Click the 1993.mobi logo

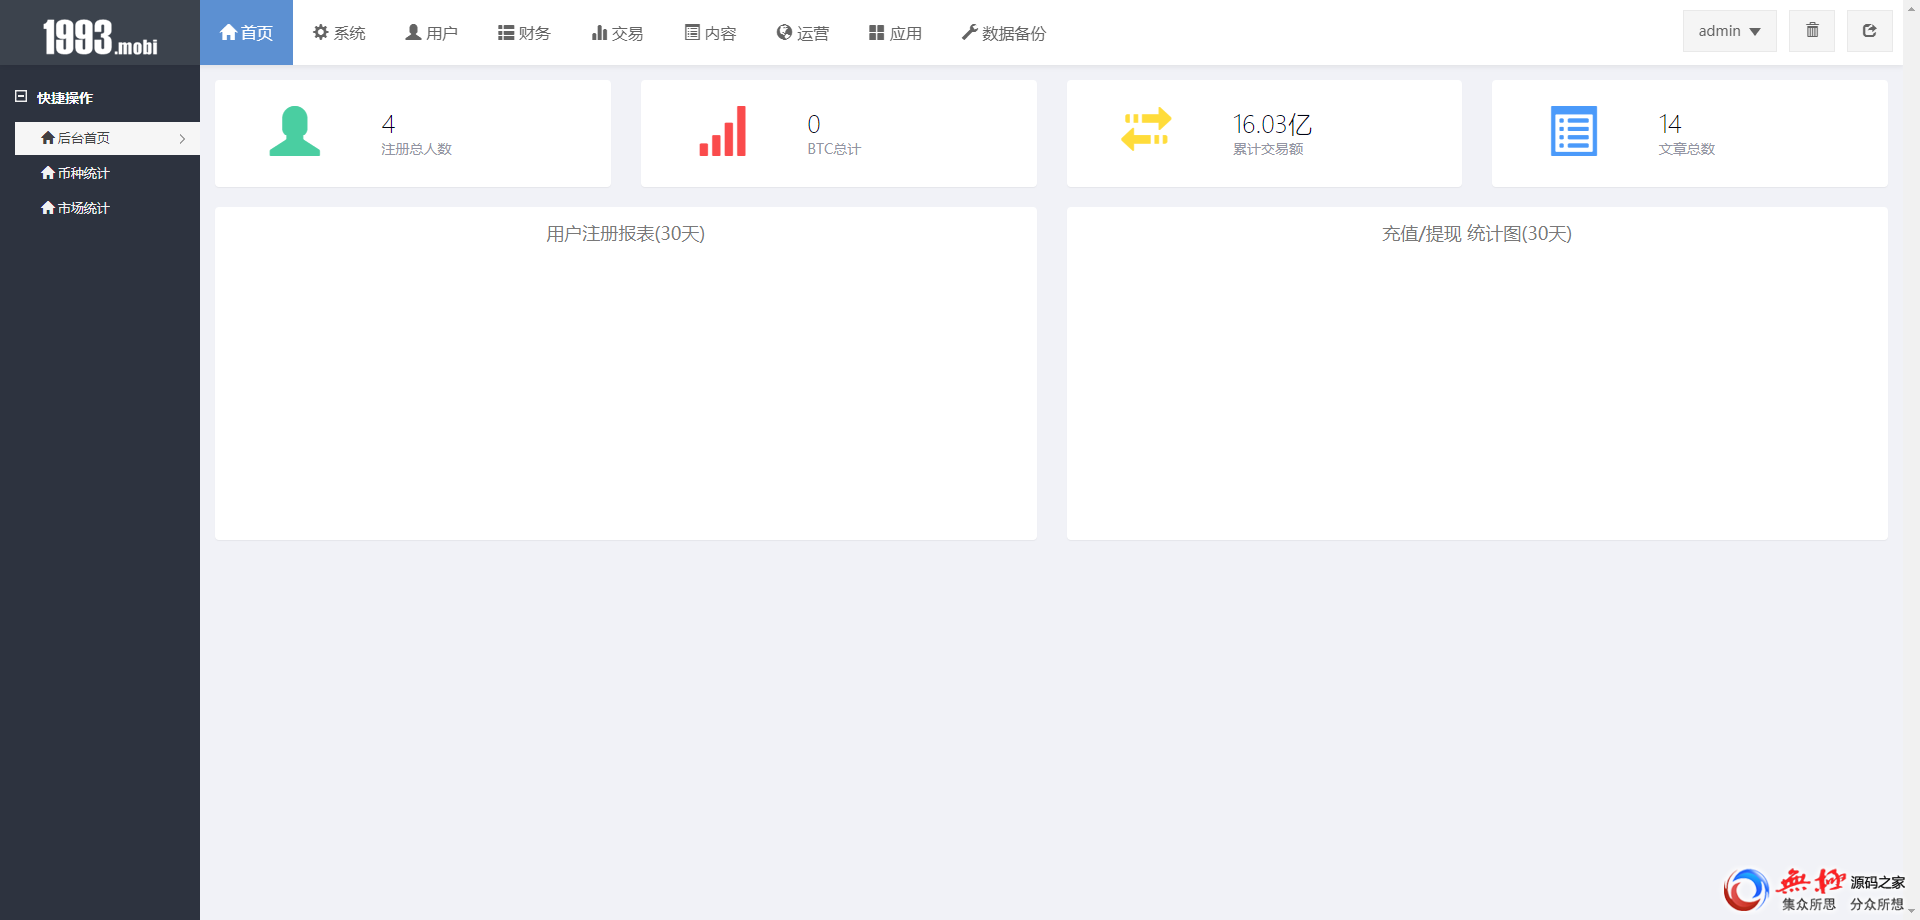pos(100,36)
